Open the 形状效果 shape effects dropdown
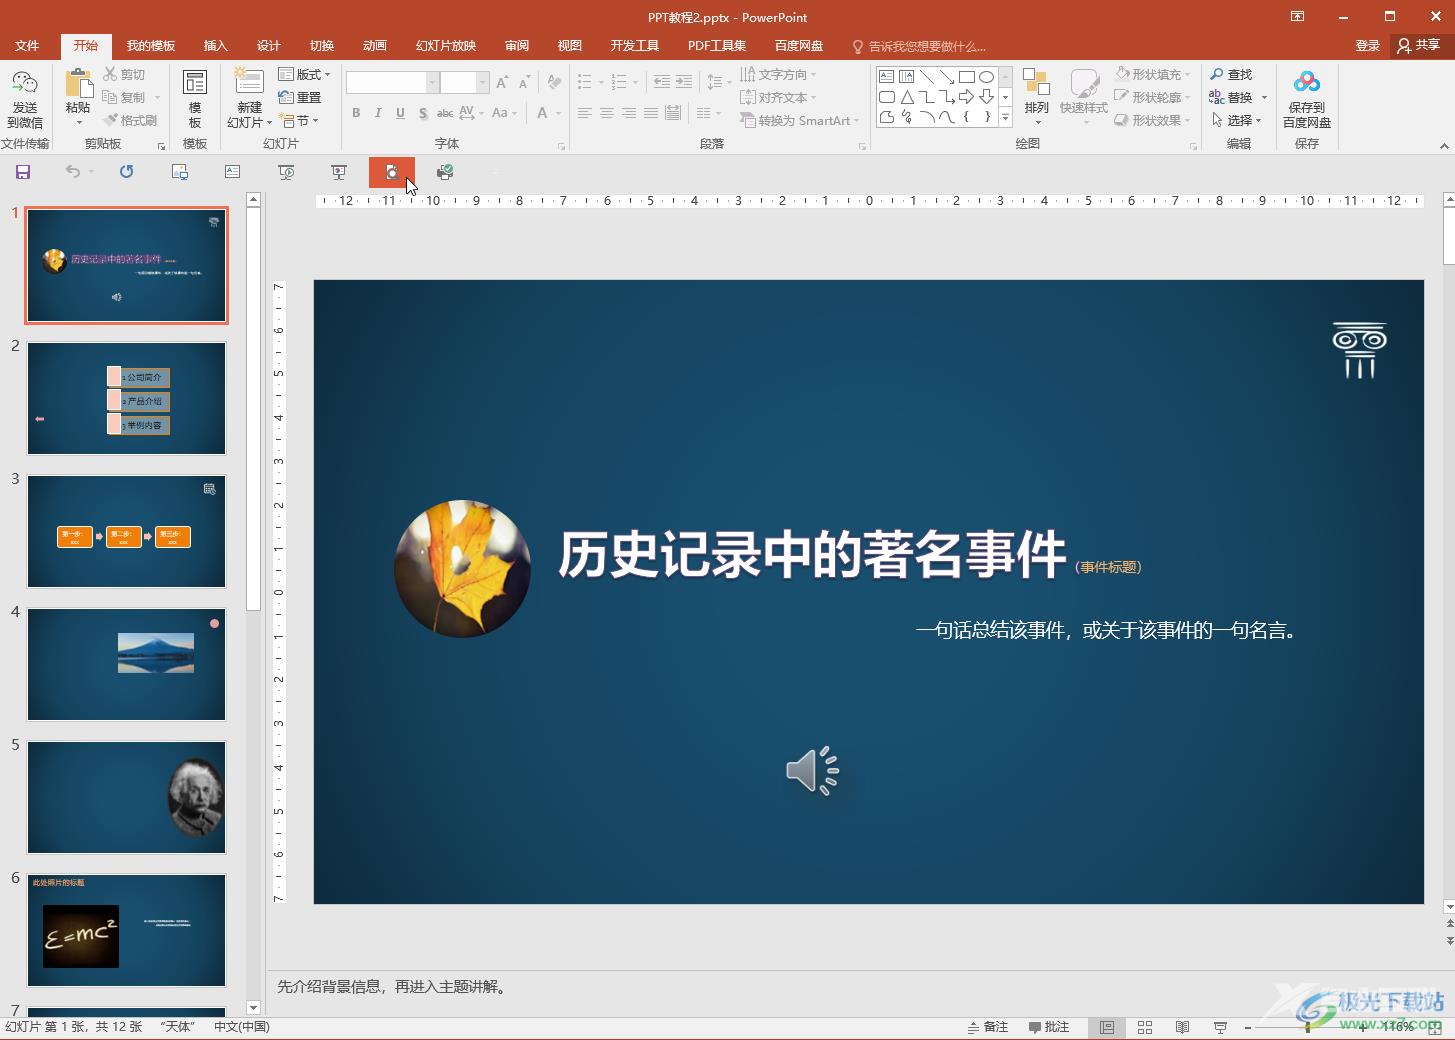The height and width of the screenshot is (1040, 1455). 1152,120
